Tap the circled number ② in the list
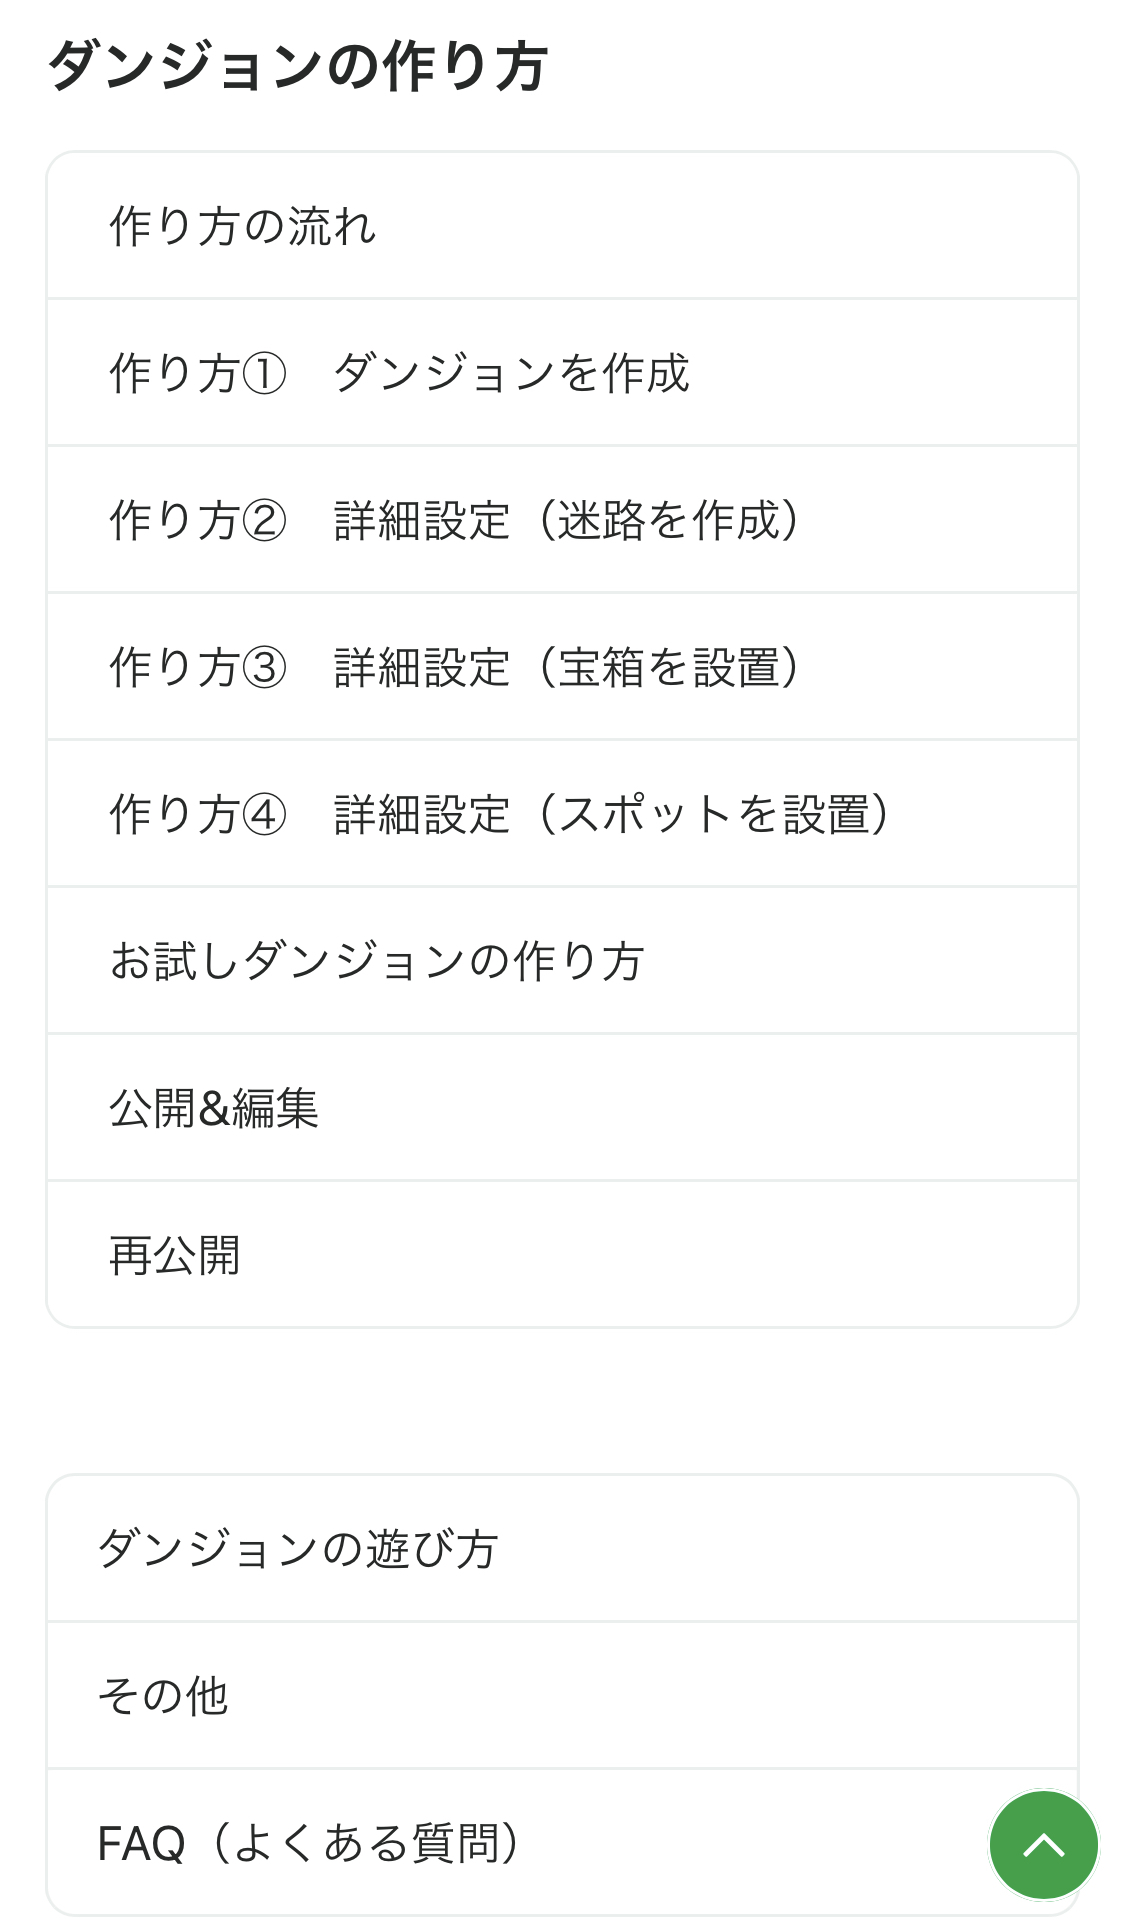 [264, 521]
